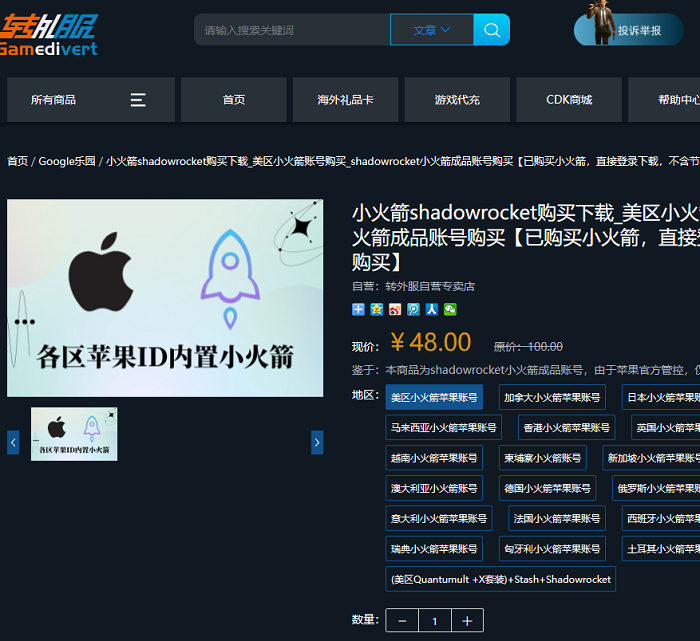Go to 首页 in navigation bar
700x641 pixels.
click(x=233, y=100)
